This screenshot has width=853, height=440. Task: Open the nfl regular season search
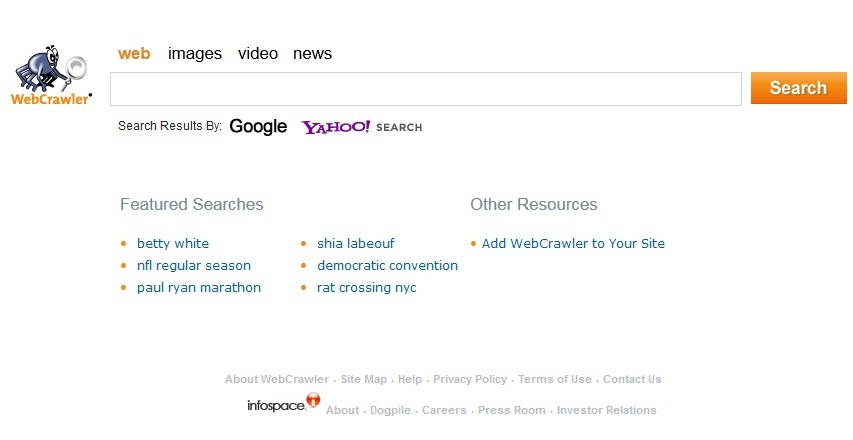point(194,266)
